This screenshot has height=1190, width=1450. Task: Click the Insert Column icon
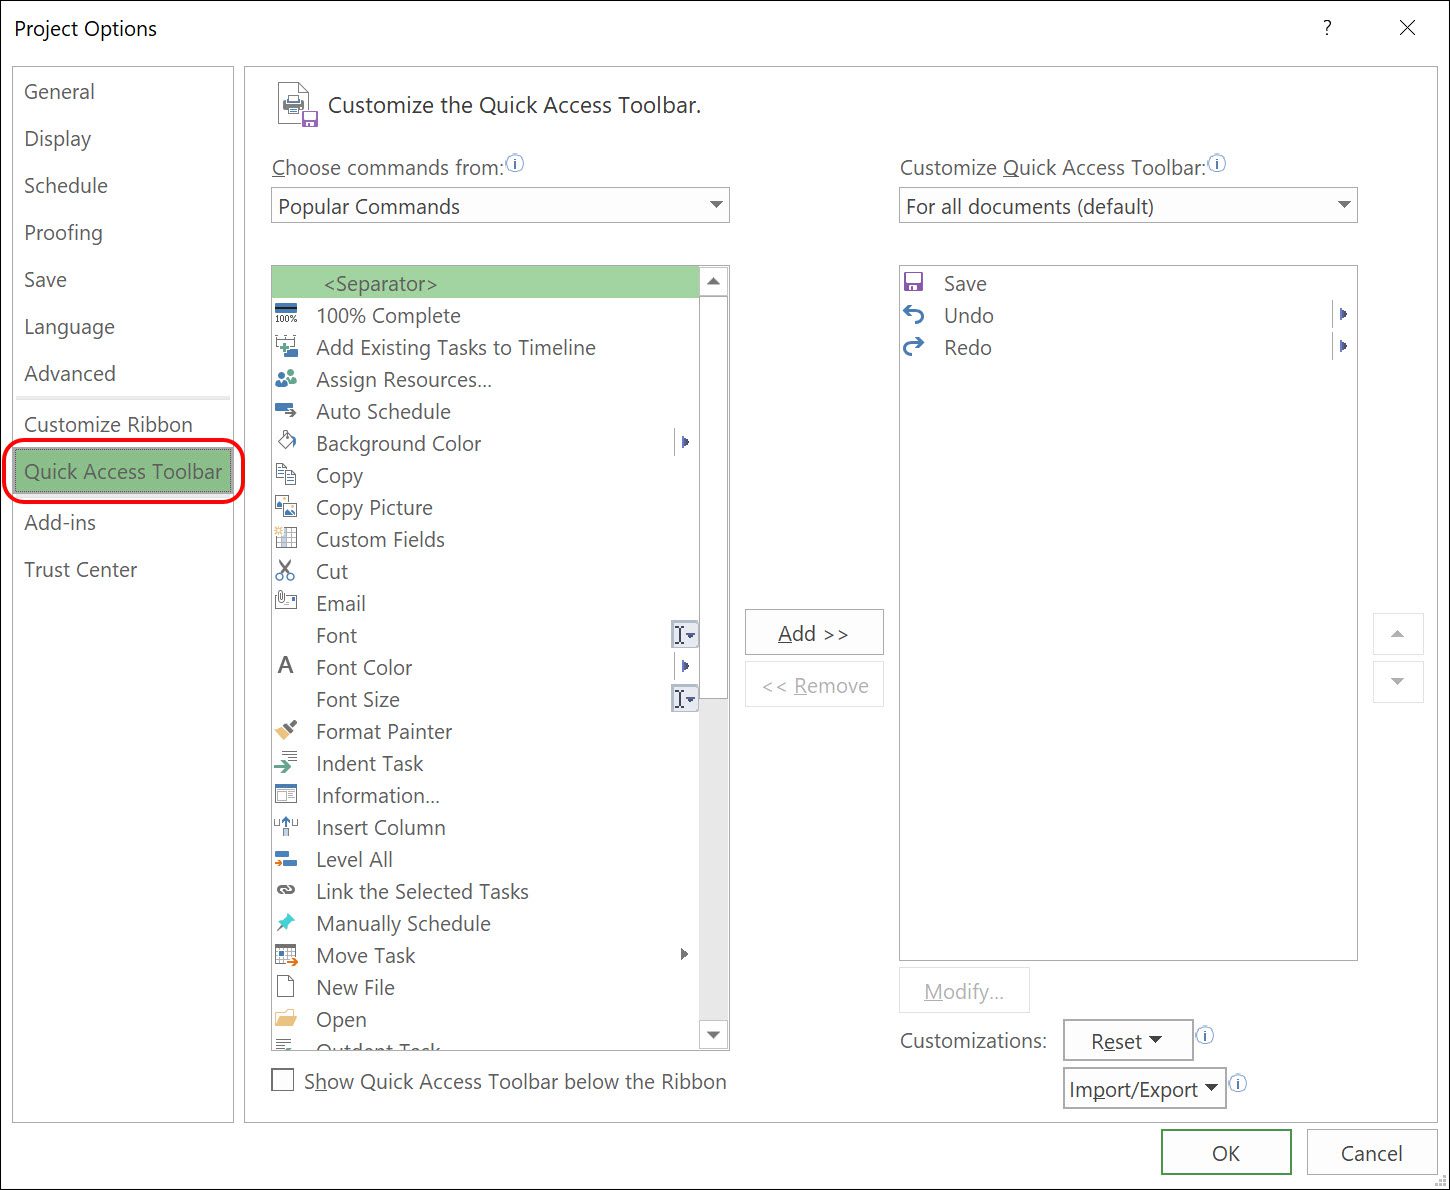286,827
